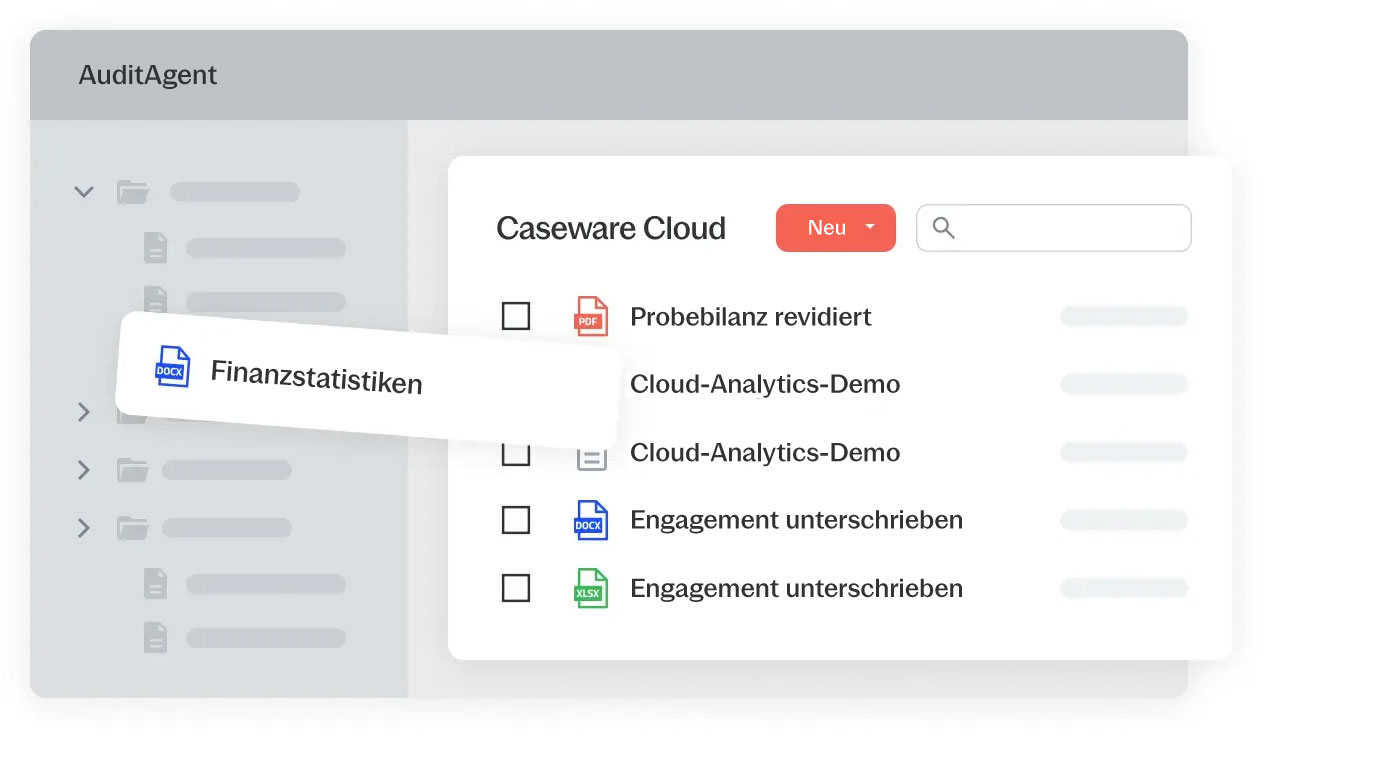Image resolution: width=1392 pixels, height=784 pixels.
Task: Open the dropdown arrow on the Neu button
Action: pyautogui.click(x=870, y=227)
